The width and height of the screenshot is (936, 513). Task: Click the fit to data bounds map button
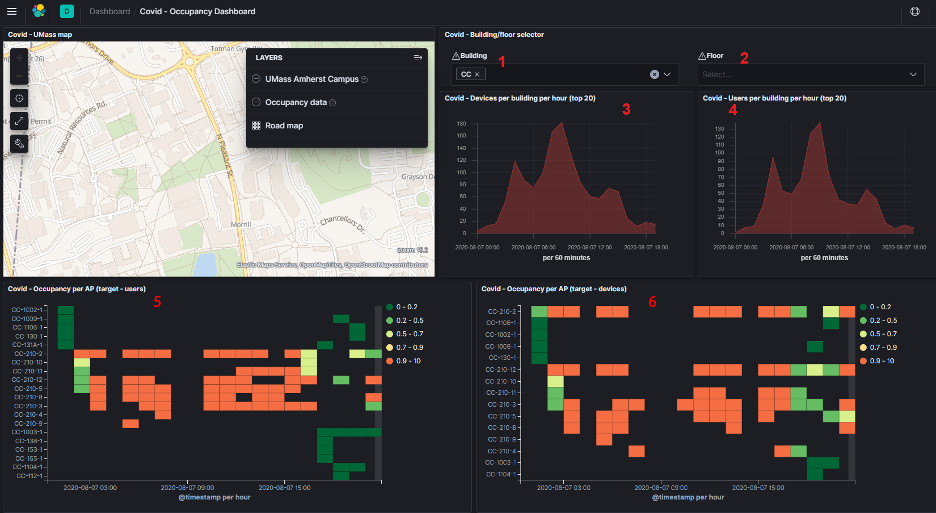pyautogui.click(x=20, y=98)
